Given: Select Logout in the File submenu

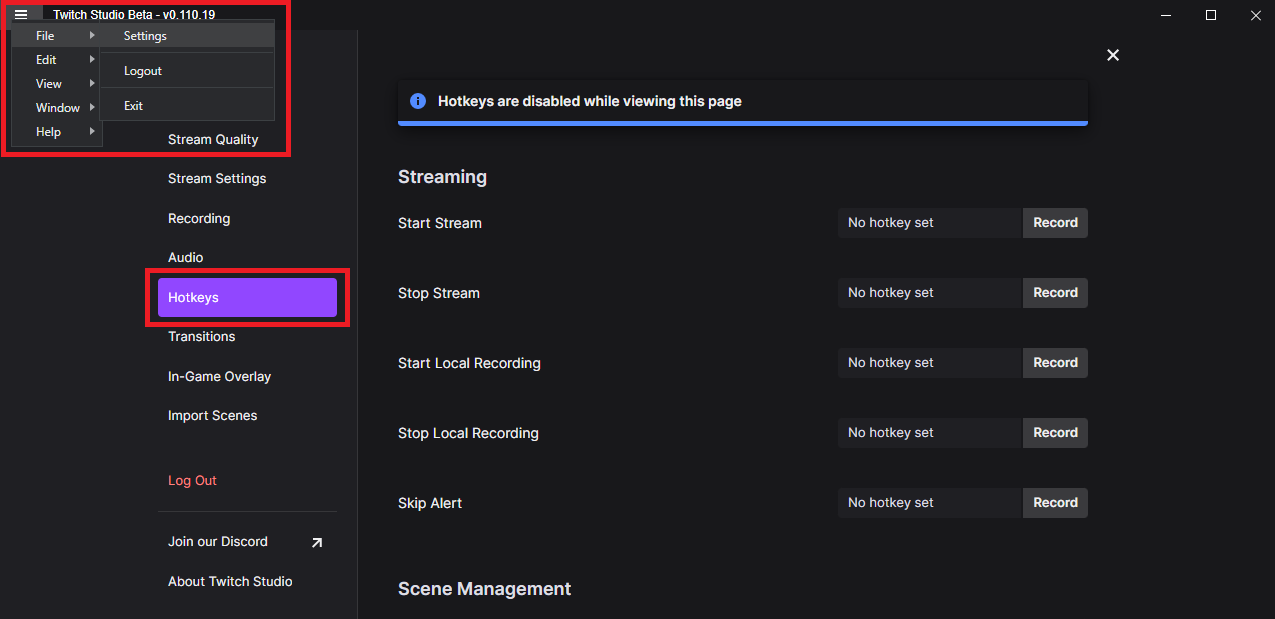Looking at the screenshot, I should [x=143, y=71].
